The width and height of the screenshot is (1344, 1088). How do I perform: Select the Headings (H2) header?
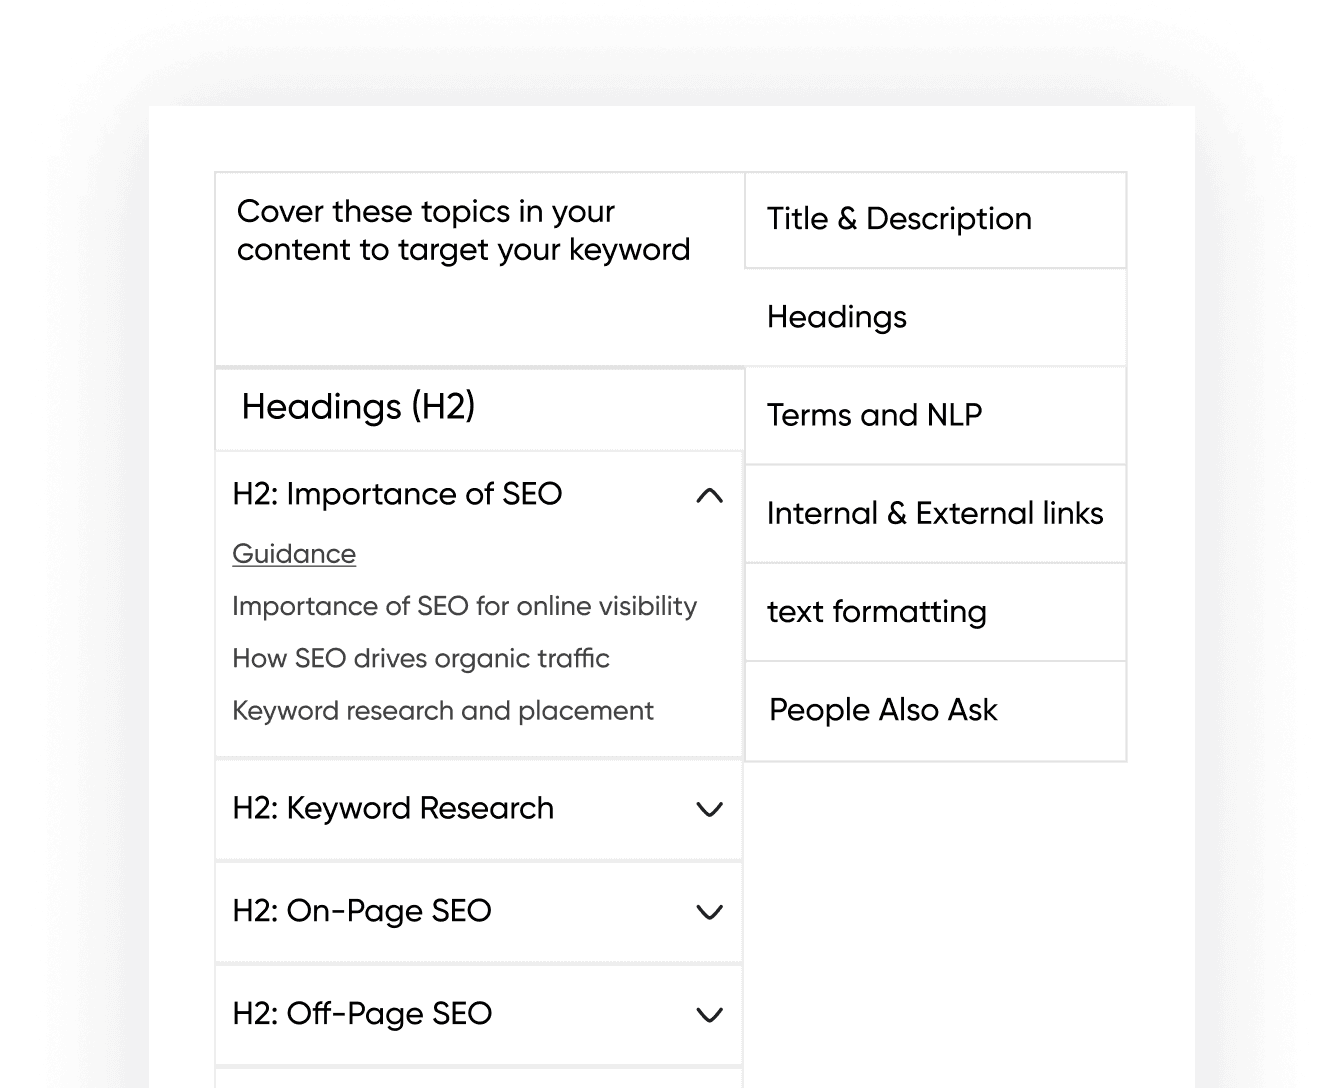[358, 407]
